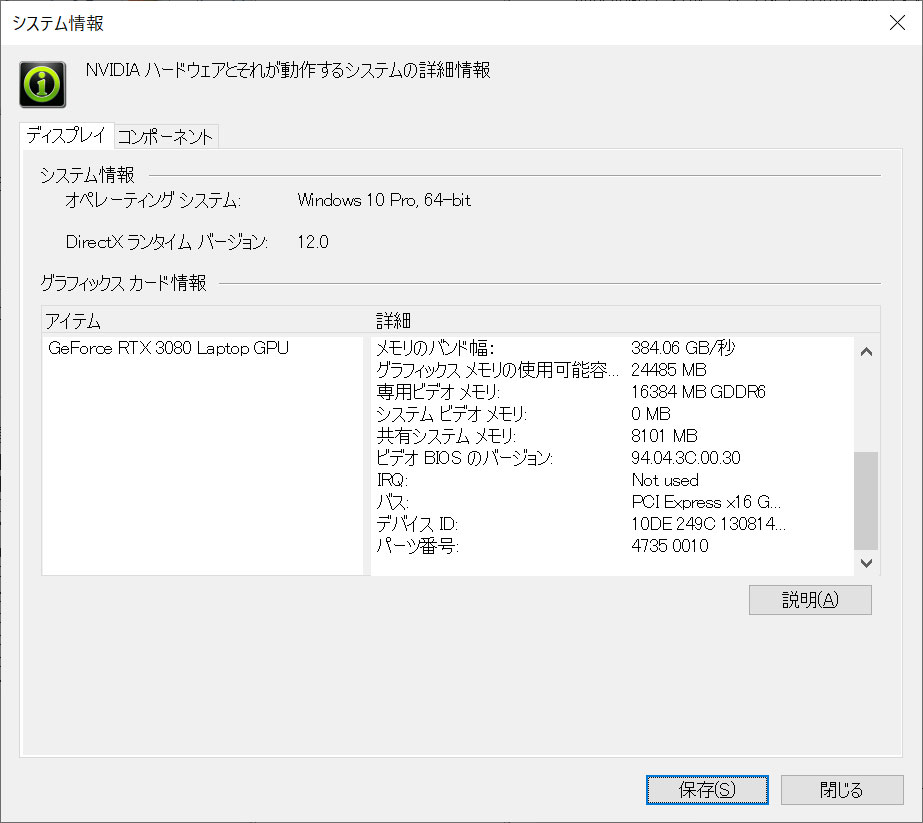Image resolution: width=923 pixels, height=823 pixels.
Task: Select the IRQ row label
Action: pos(392,480)
